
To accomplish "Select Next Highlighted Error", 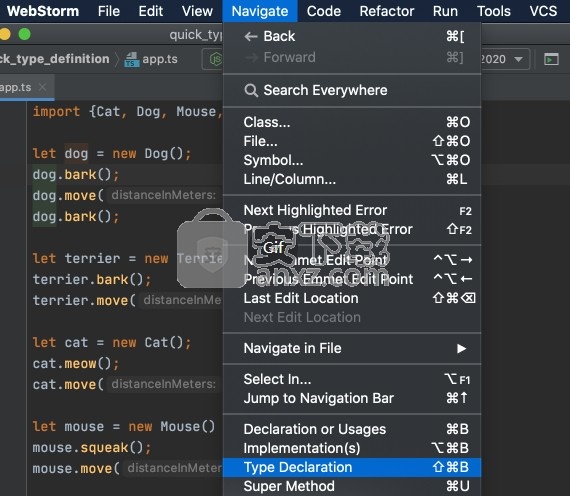I will pyautogui.click(x=352, y=210).
